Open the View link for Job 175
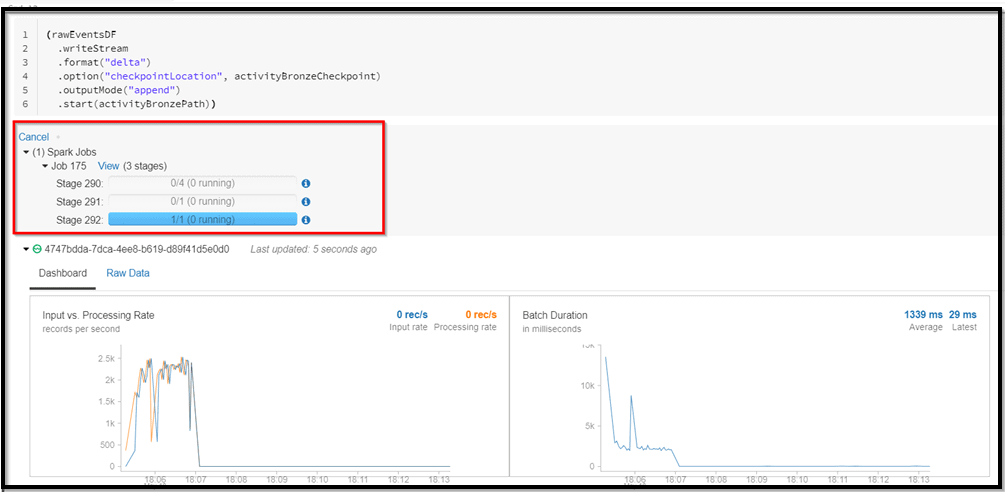Image resolution: width=1005 pixels, height=492 pixels. coord(108,166)
